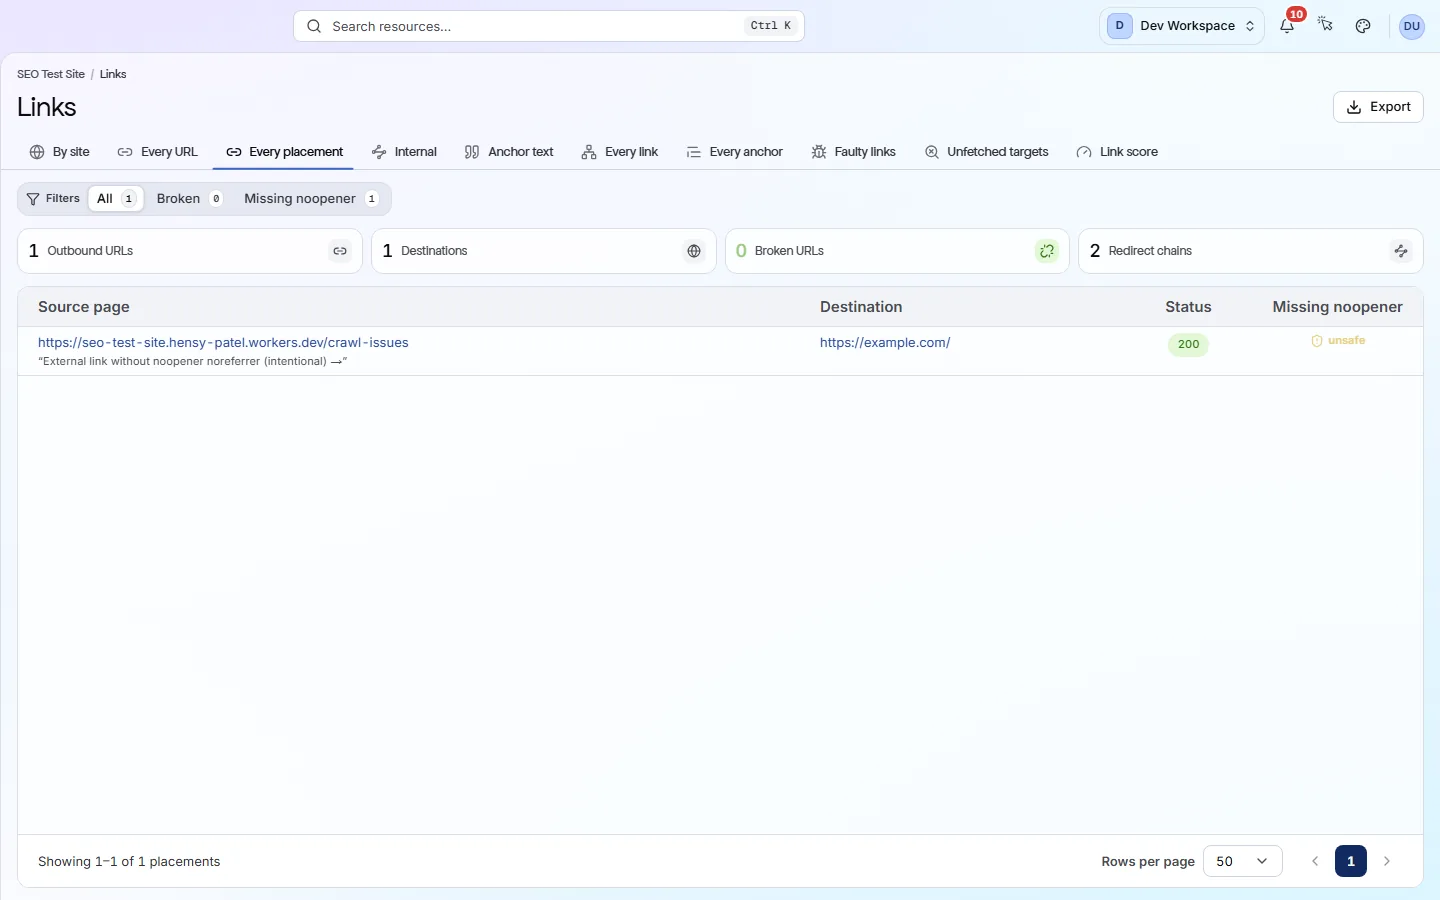Go to SEO Test Site breadcrumb

[x=51, y=74]
